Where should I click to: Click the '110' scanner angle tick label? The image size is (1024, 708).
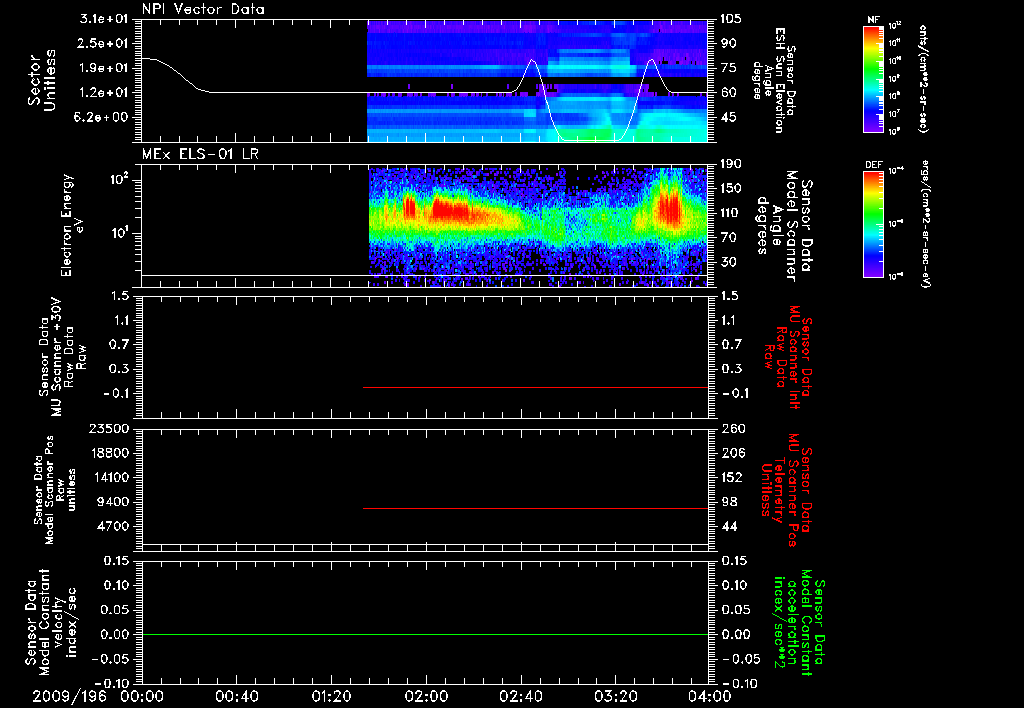click(731, 213)
